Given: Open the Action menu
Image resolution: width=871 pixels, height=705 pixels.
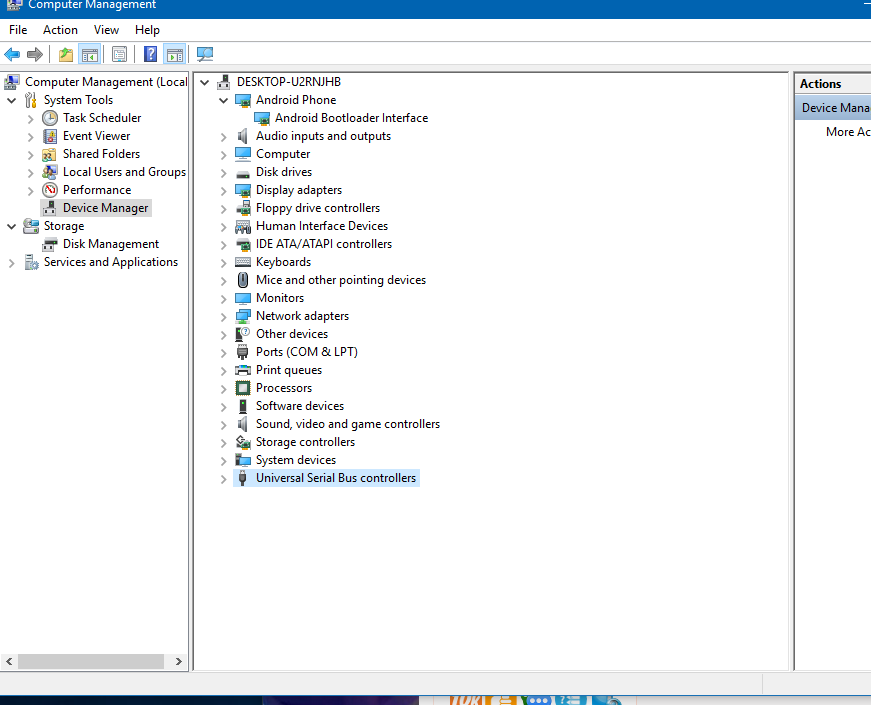Looking at the screenshot, I should pos(60,30).
